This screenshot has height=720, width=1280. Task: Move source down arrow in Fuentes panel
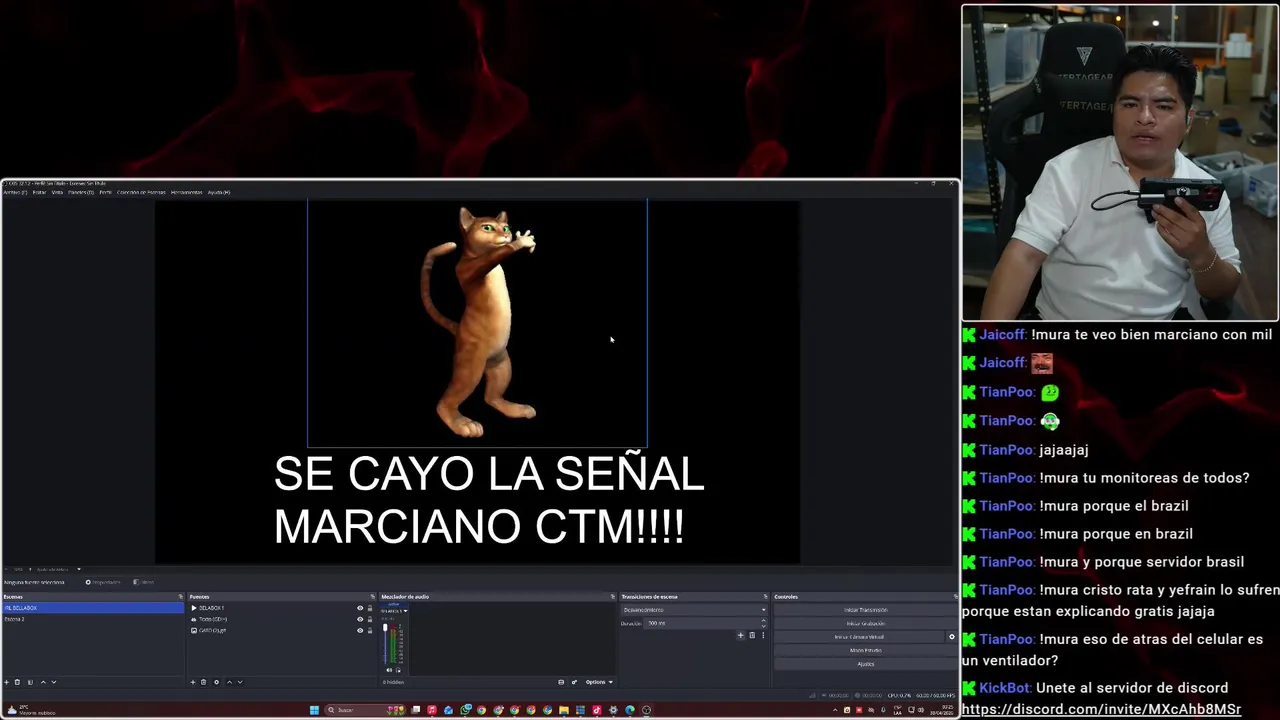240,682
